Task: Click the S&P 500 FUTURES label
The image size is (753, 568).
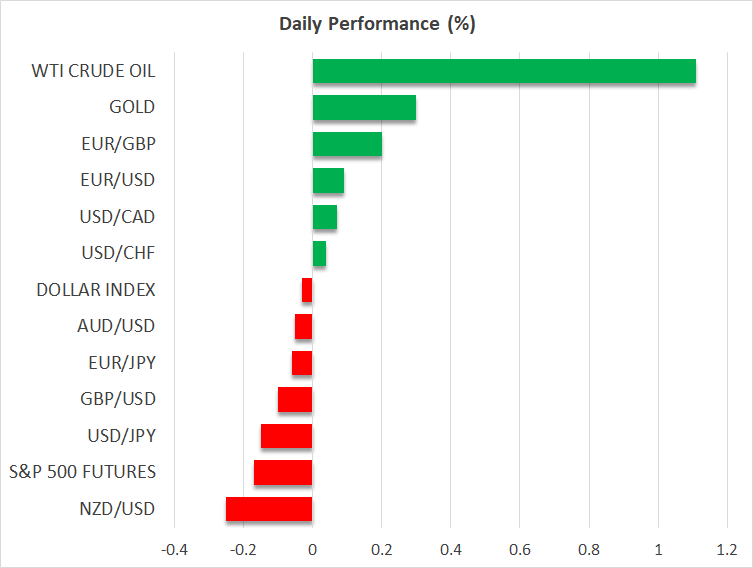Action: click(x=82, y=472)
